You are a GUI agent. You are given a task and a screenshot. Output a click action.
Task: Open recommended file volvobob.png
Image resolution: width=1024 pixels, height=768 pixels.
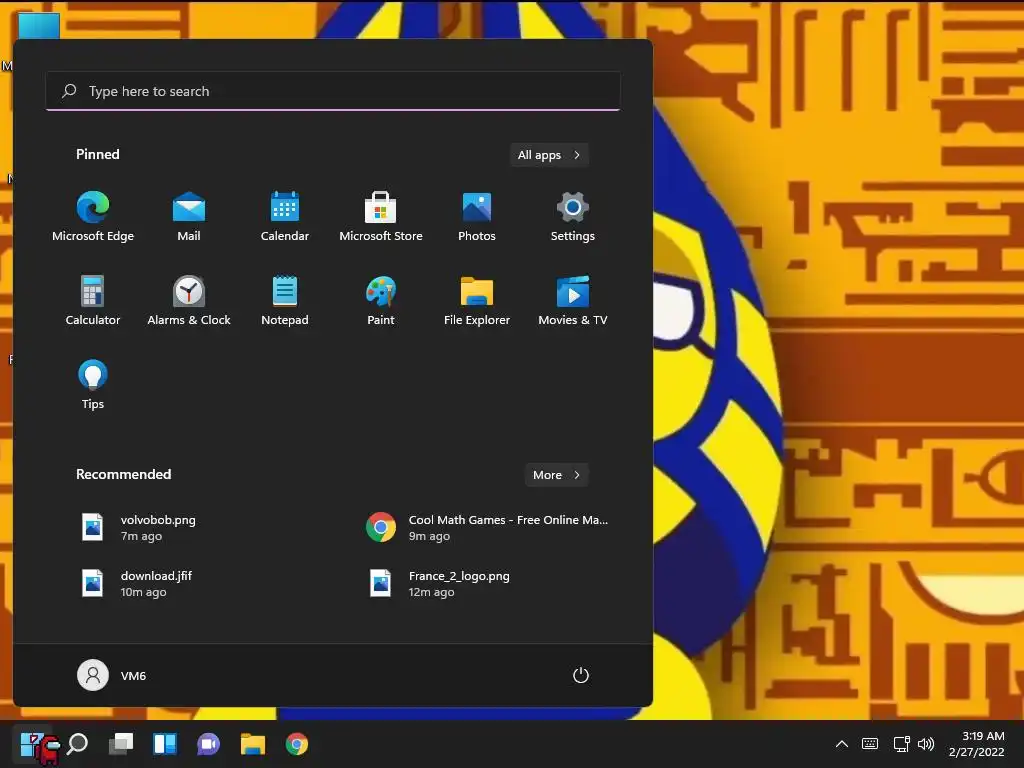coord(139,528)
